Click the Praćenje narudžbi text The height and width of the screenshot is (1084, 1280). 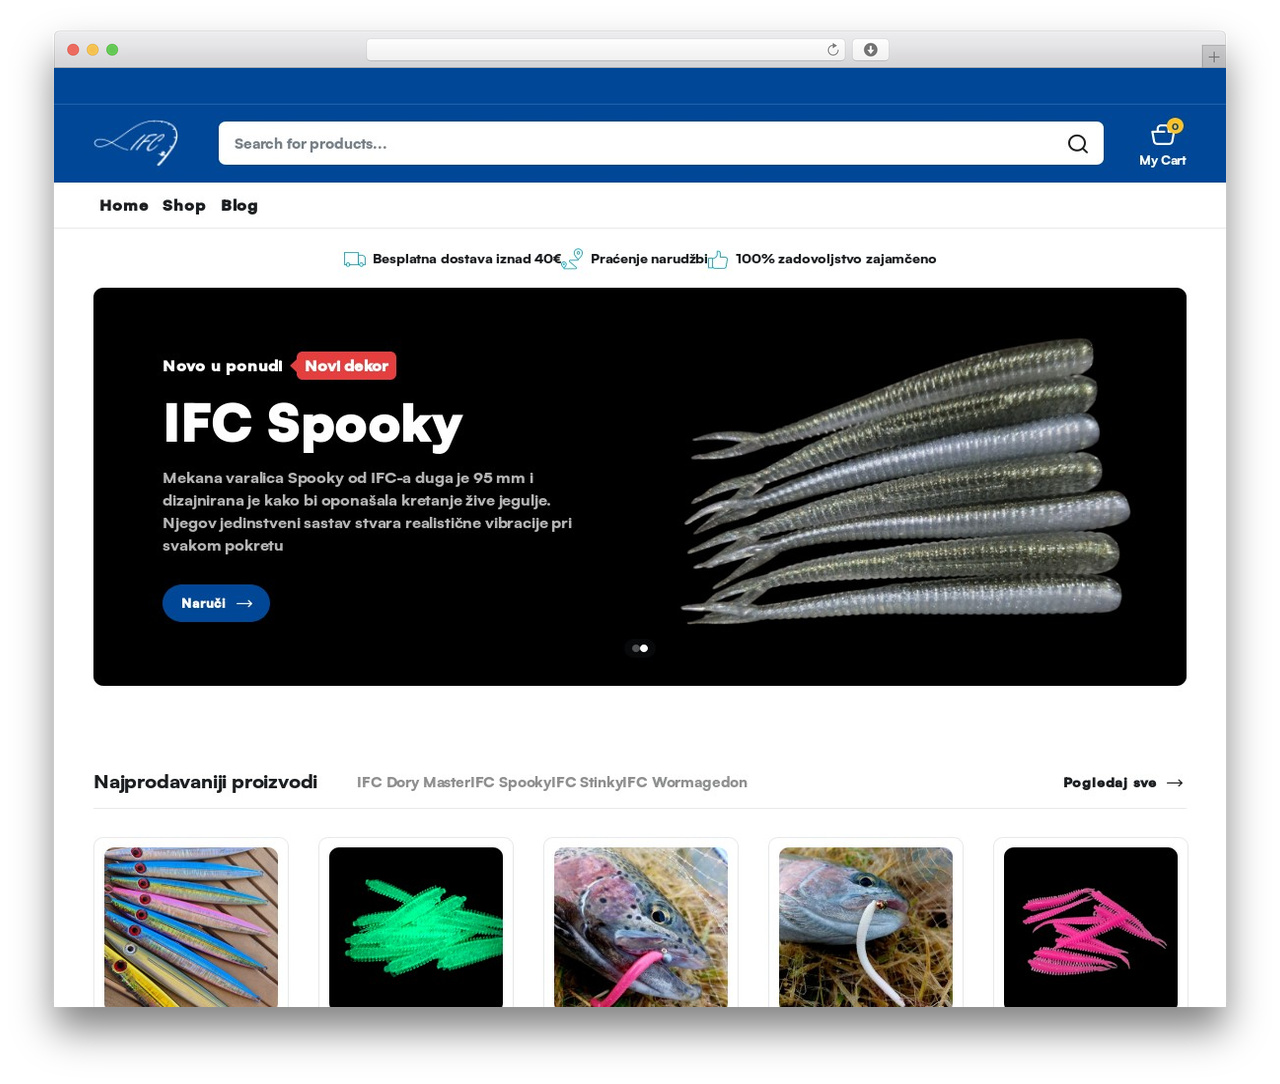click(649, 259)
